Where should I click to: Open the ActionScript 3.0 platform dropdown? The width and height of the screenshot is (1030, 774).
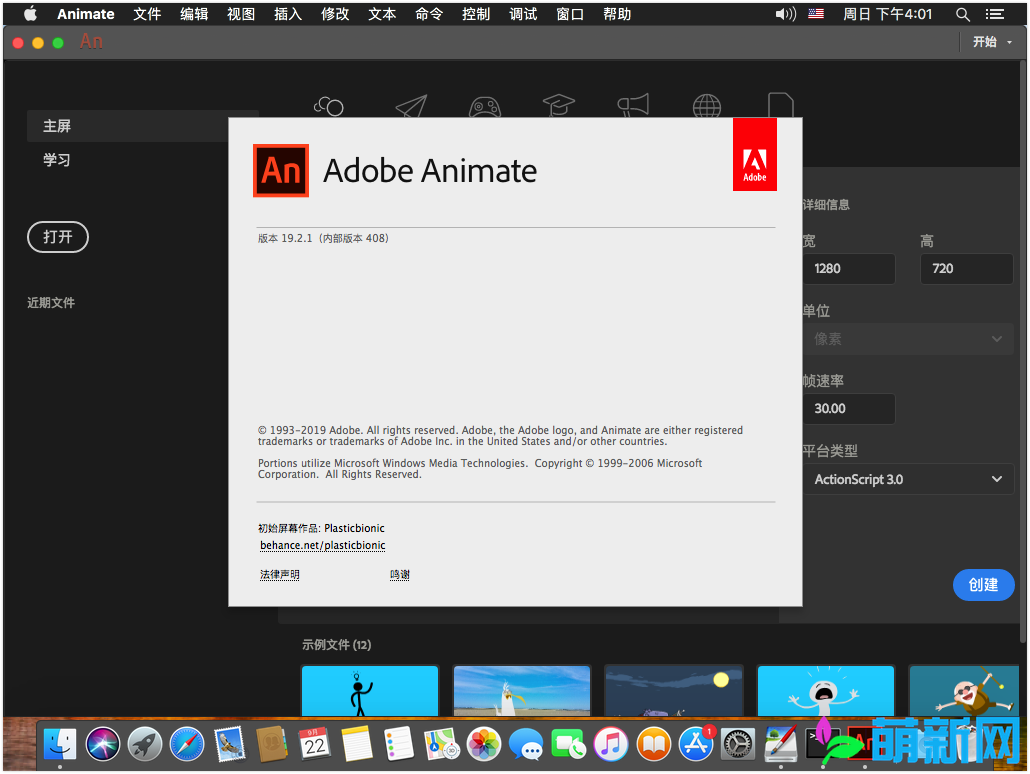pyautogui.click(x=908, y=479)
